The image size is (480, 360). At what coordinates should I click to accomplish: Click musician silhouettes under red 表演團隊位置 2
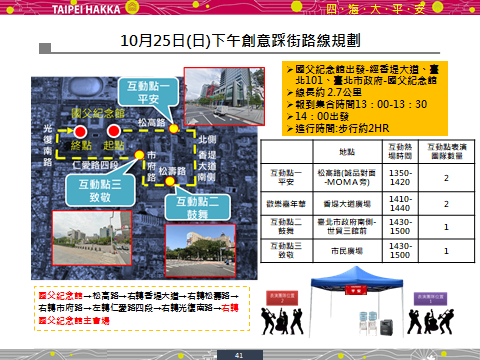tap(282, 321)
